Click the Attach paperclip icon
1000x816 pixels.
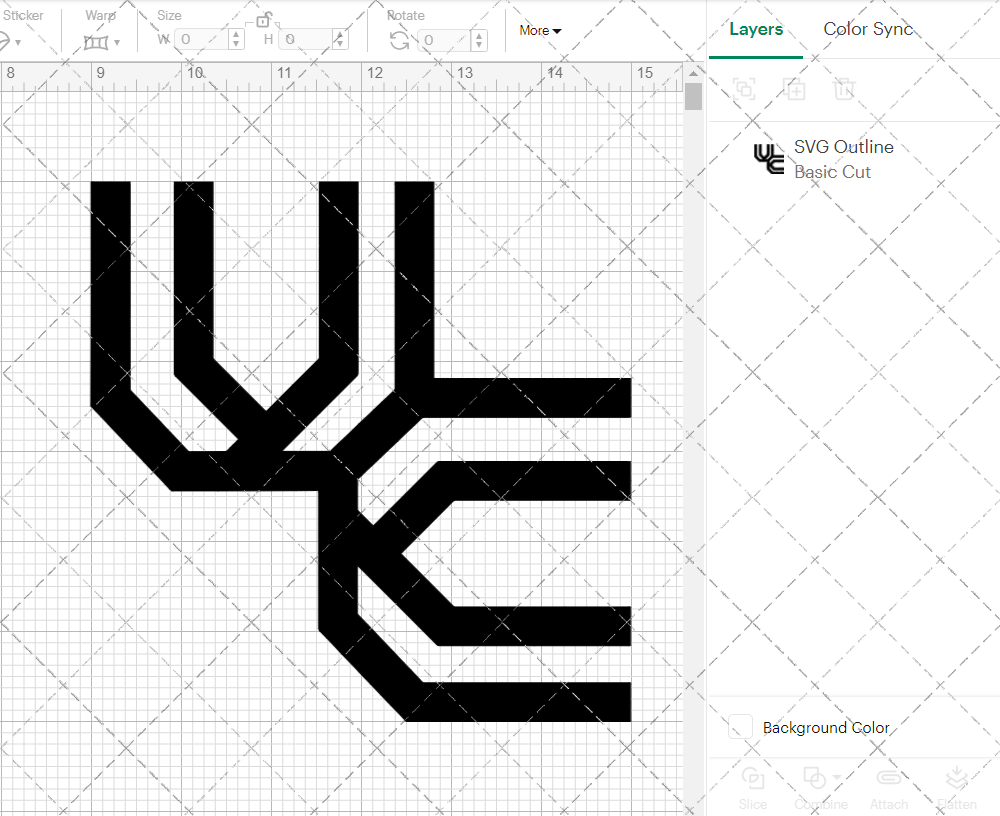[x=888, y=780]
